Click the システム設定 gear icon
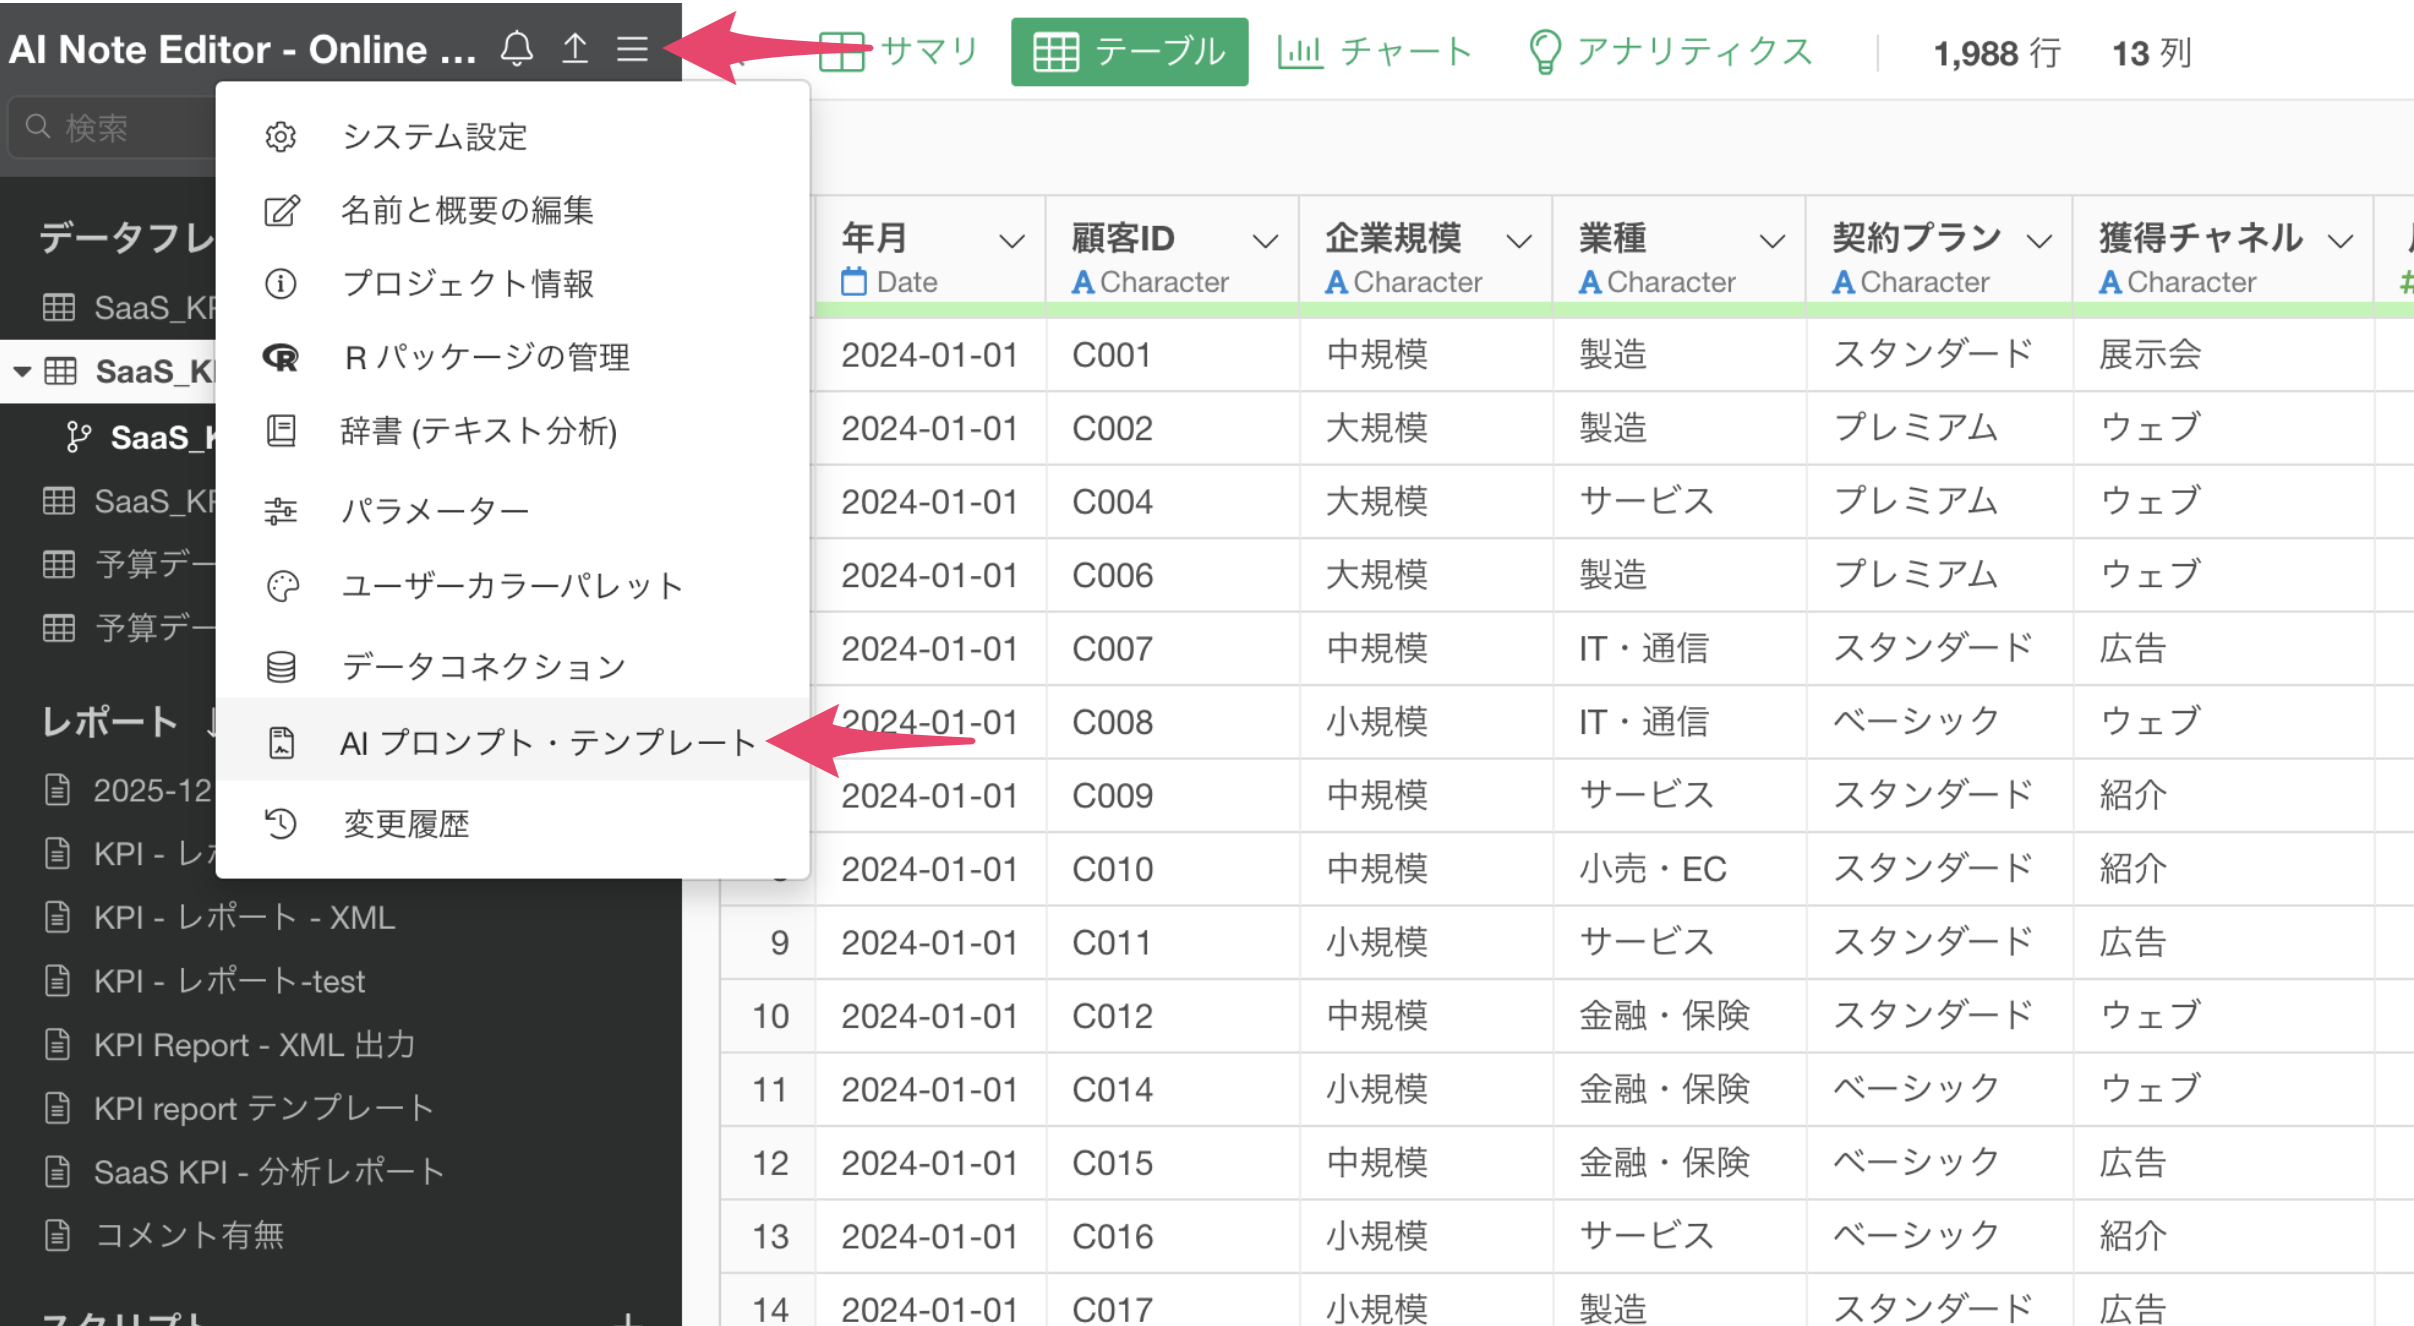Screen dimensions: 2414x1326 [281, 136]
